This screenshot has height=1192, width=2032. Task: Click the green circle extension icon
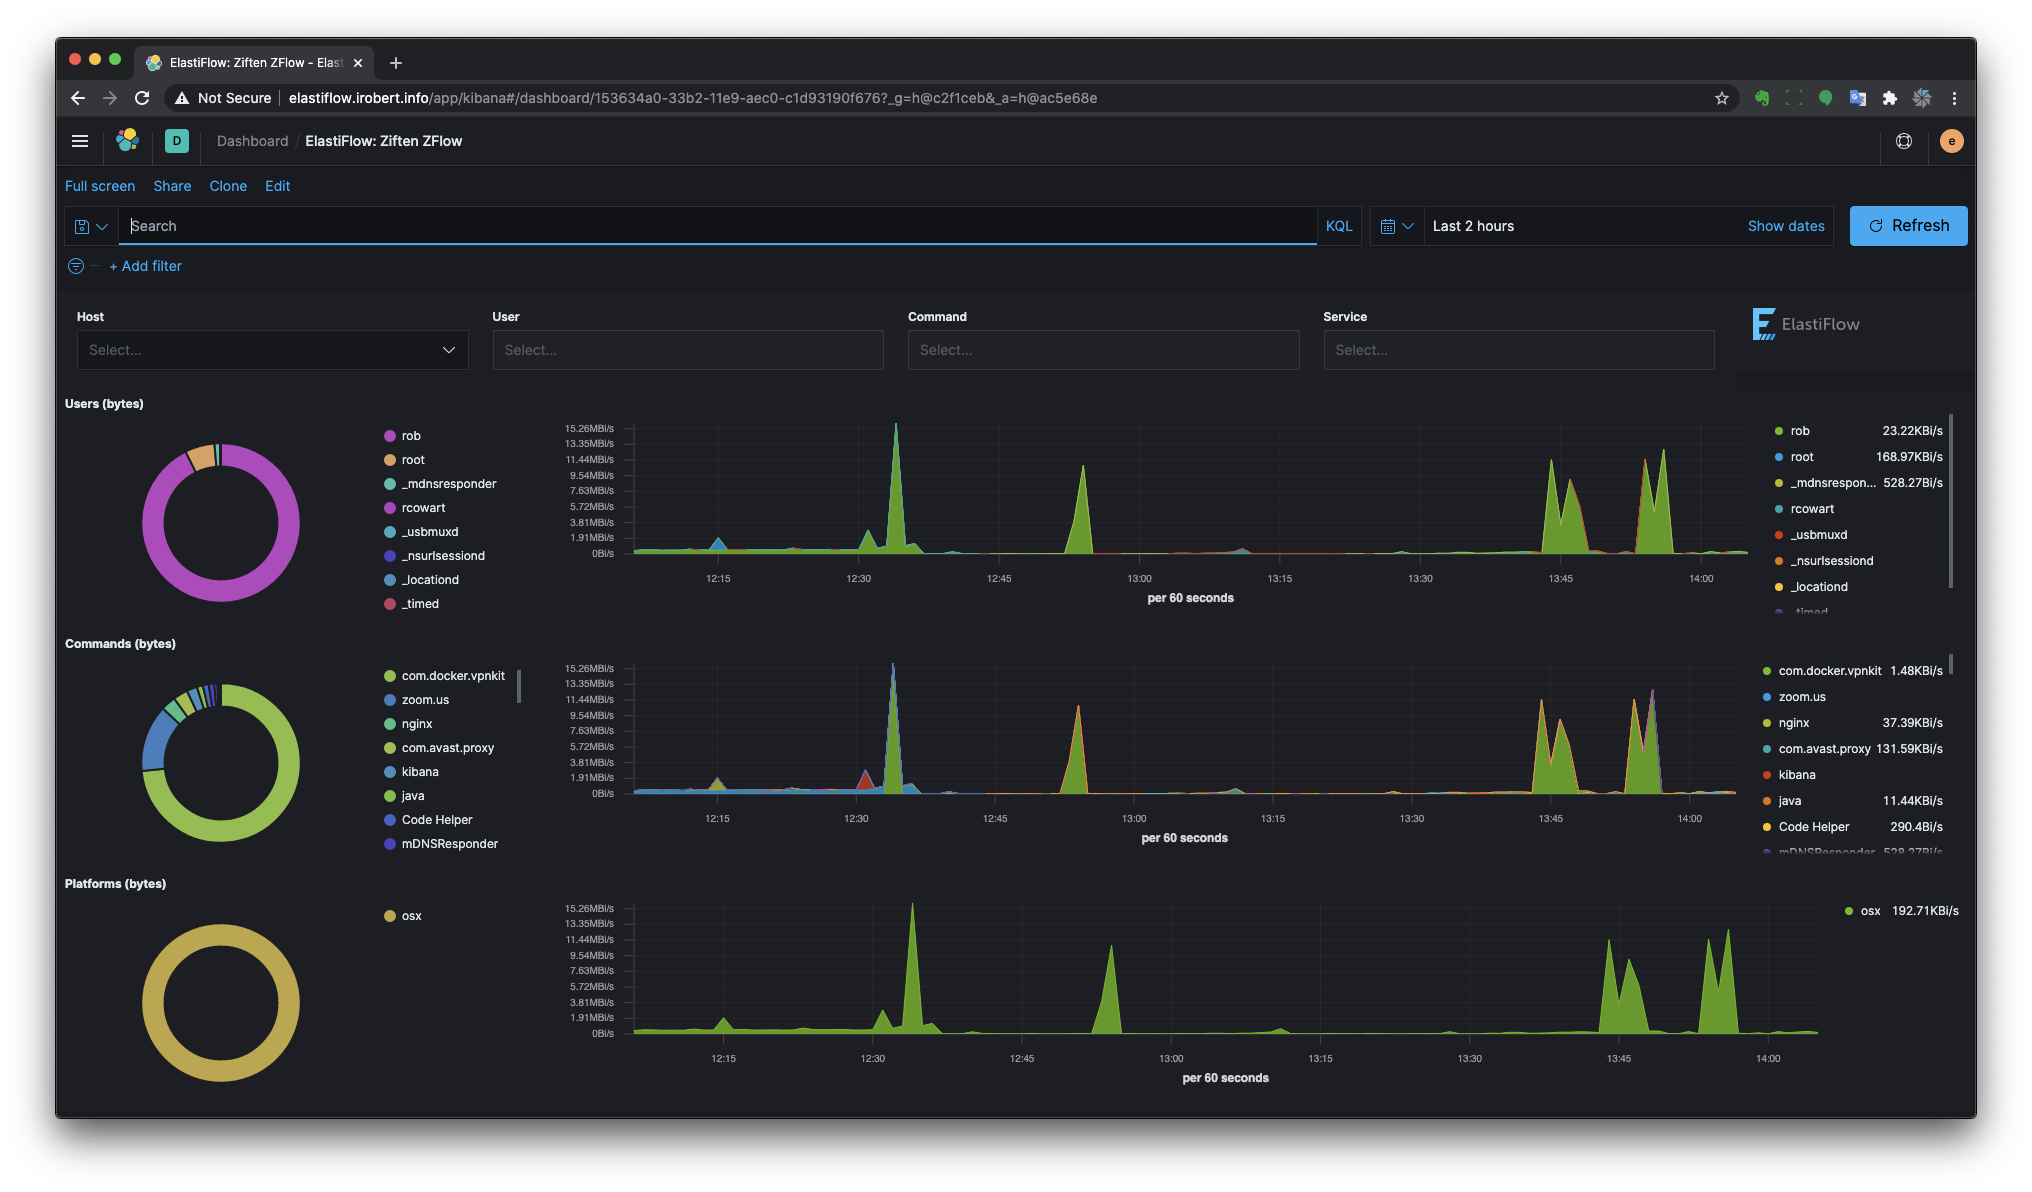point(1826,98)
